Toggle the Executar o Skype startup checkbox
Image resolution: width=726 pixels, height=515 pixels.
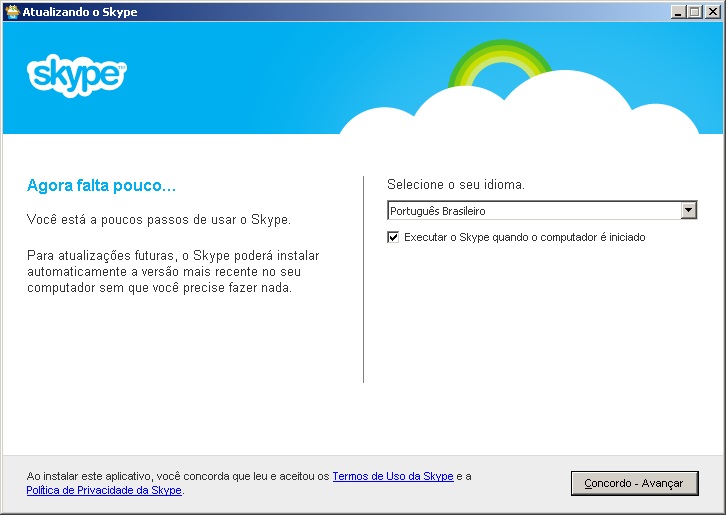[x=393, y=238]
